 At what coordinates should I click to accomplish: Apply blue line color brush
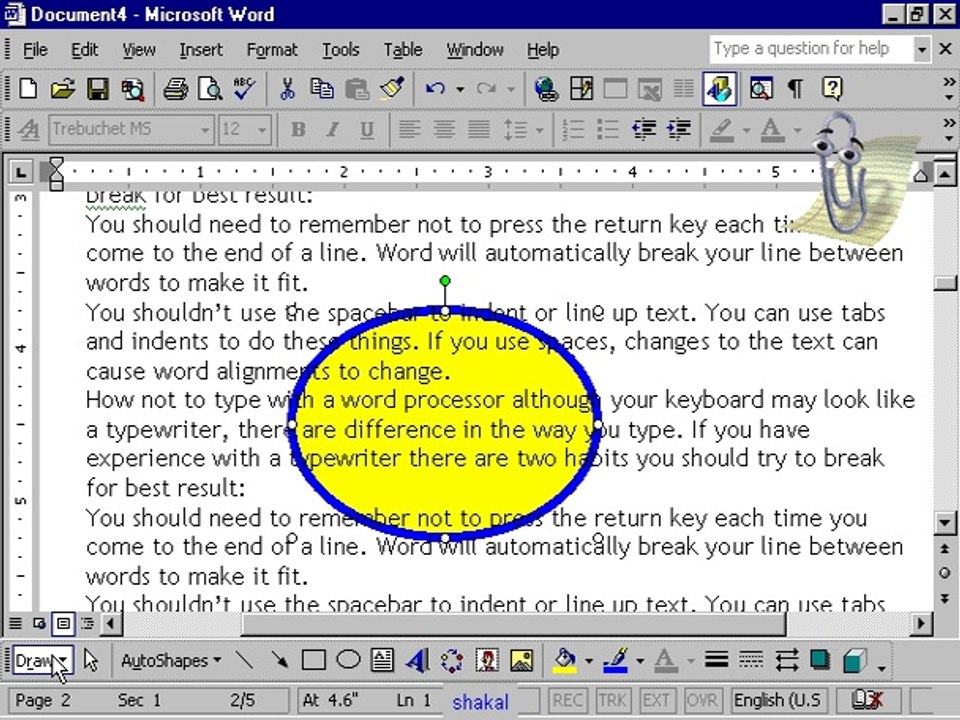tap(616, 661)
